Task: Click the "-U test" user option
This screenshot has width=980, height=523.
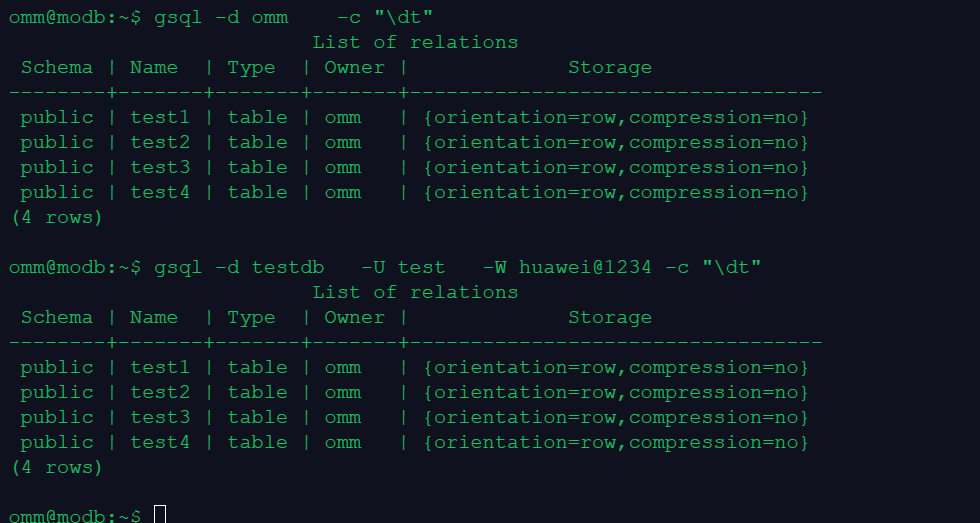Action: (x=403, y=267)
